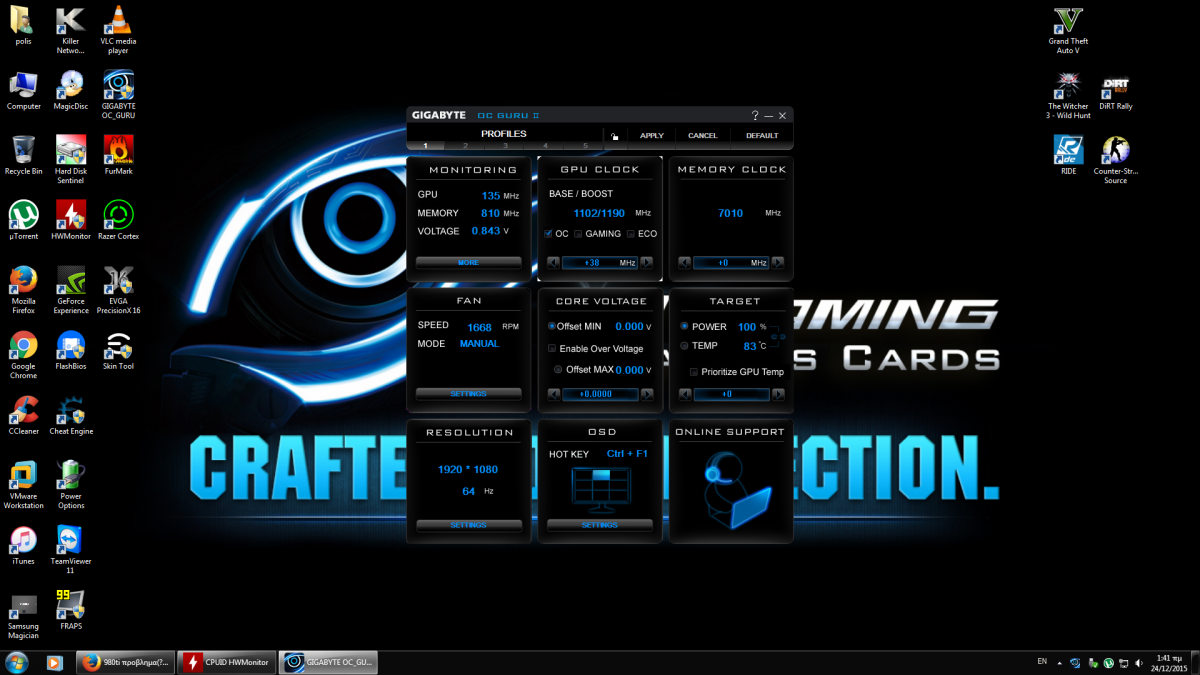This screenshot has height=675, width=1200.
Task: Open EVGA PrecisionX 16 shortcut
Action: [119, 290]
